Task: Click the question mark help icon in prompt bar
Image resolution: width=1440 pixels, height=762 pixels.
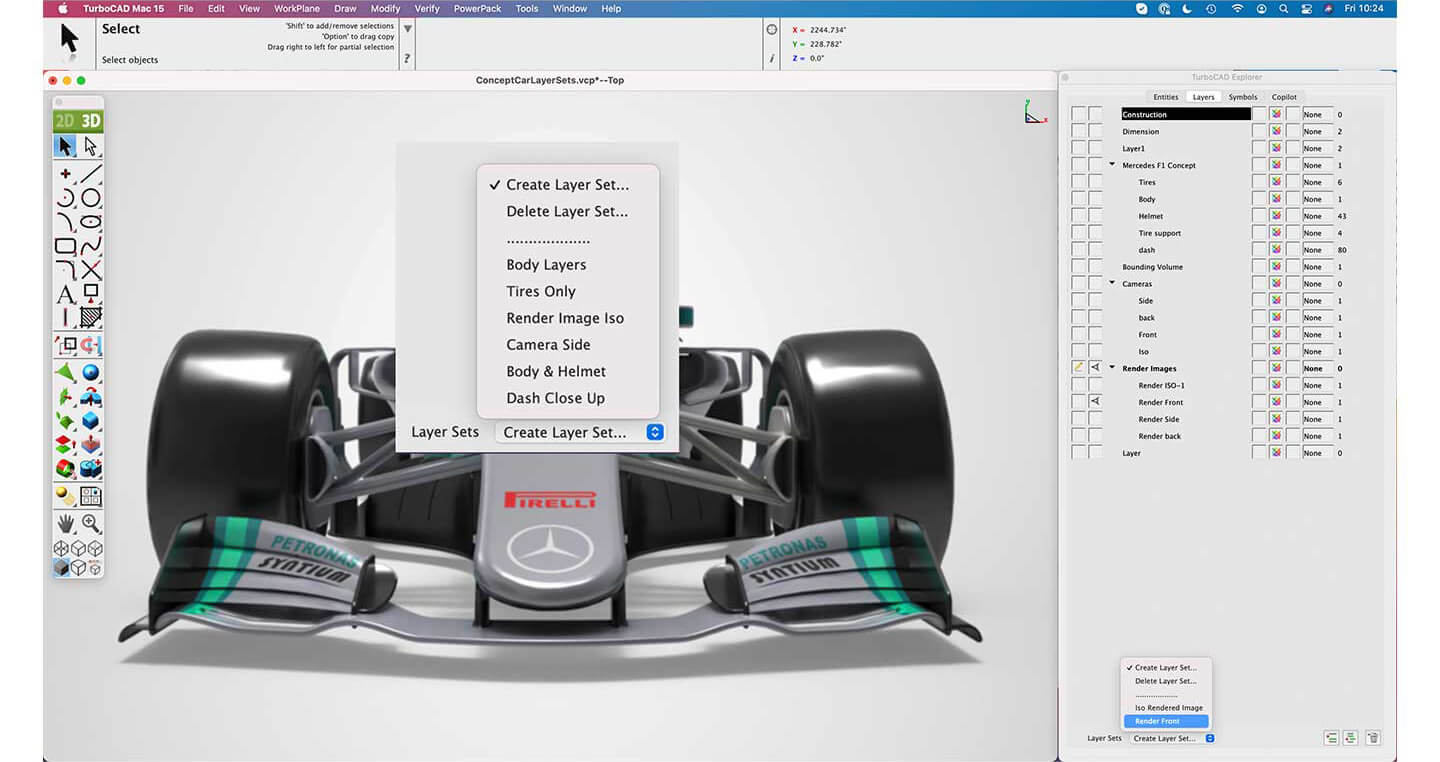Action: coord(407,59)
